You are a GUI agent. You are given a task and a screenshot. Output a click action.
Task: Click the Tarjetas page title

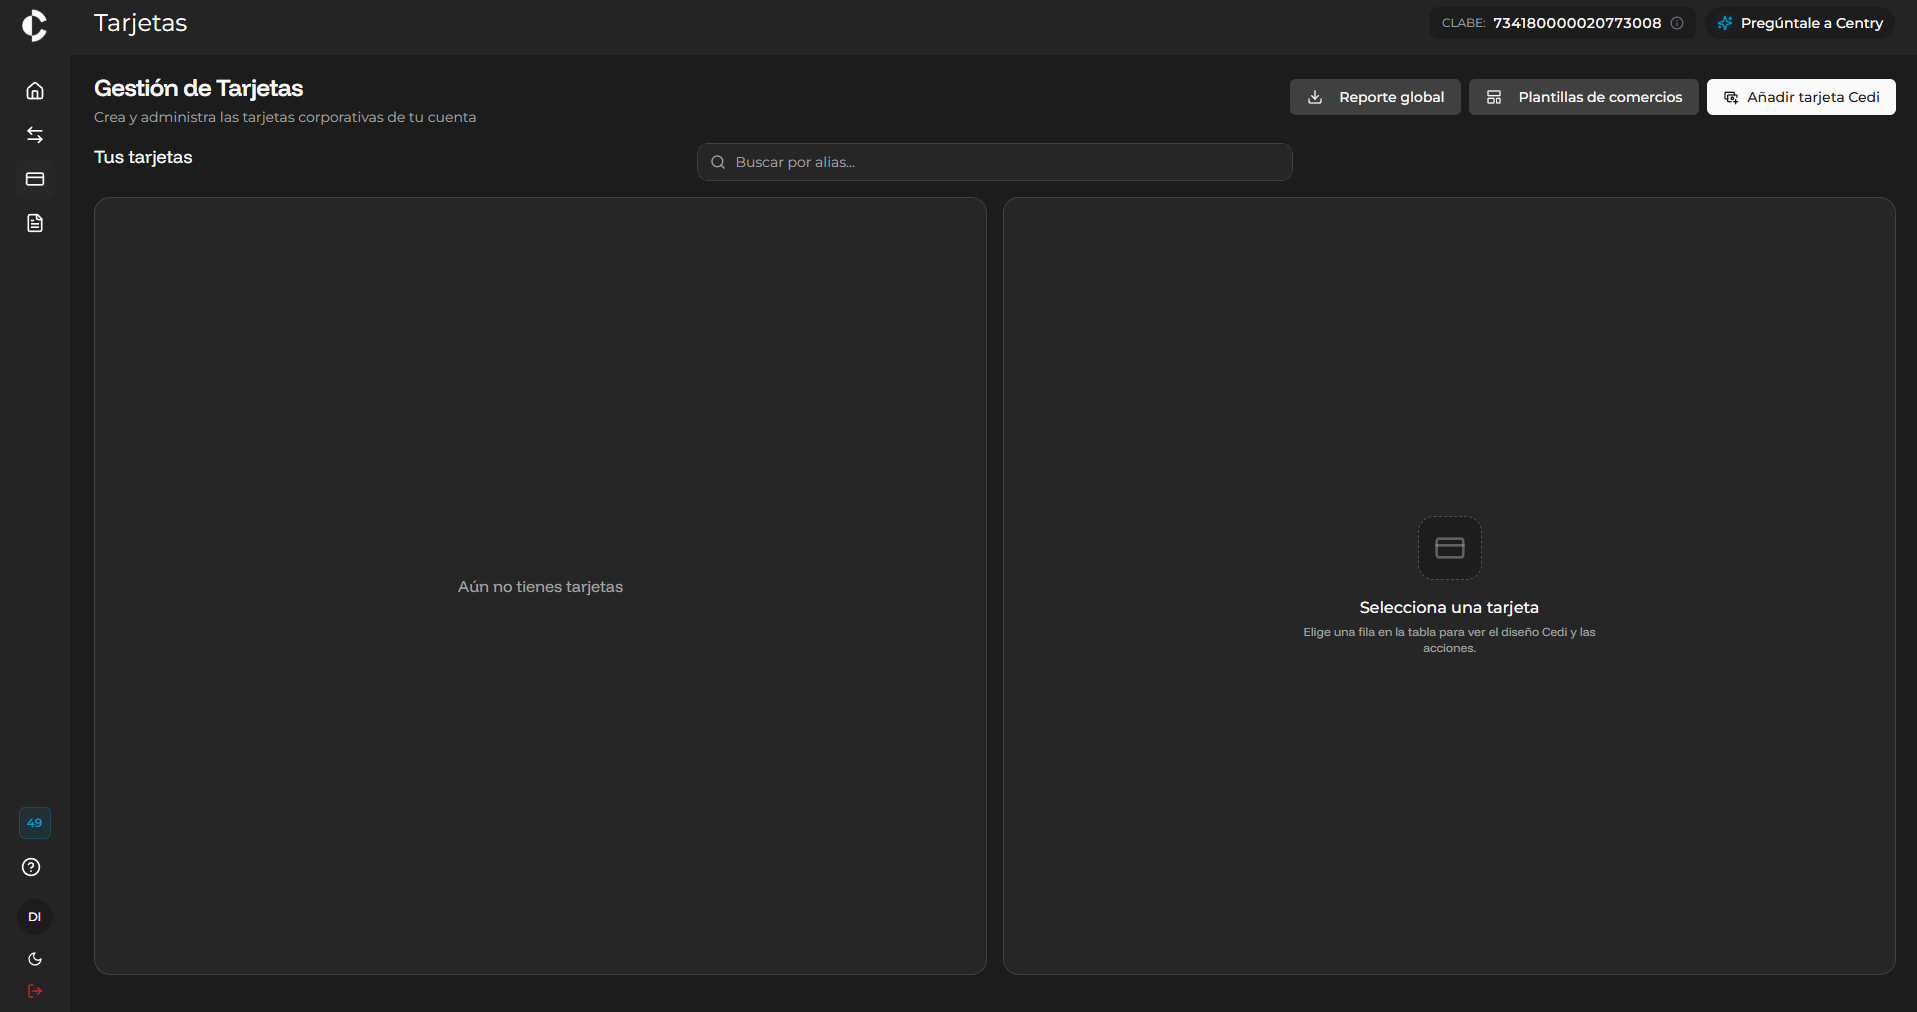pyautogui.click(x=141, y=23)
